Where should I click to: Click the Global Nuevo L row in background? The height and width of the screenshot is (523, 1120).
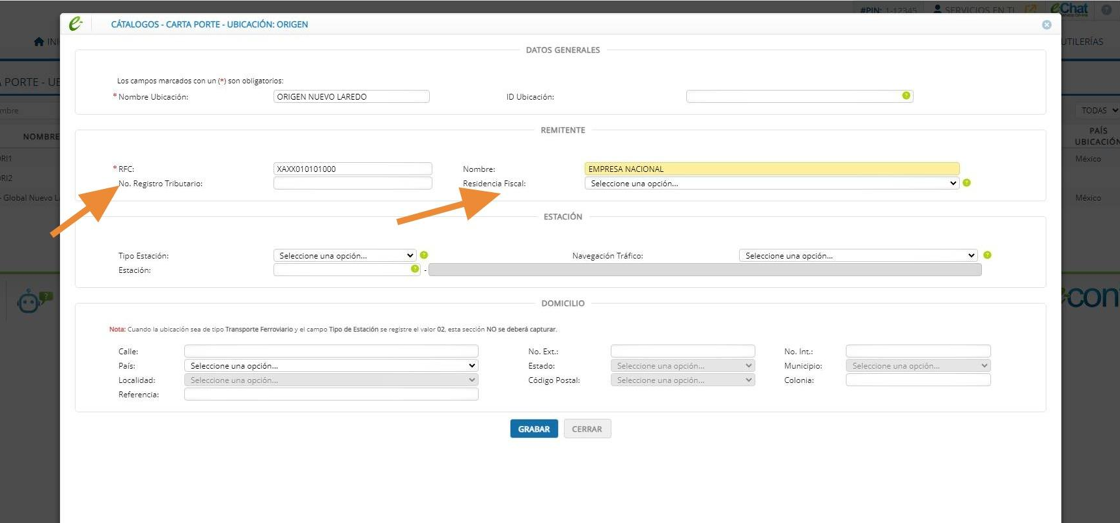pos(30,198)
